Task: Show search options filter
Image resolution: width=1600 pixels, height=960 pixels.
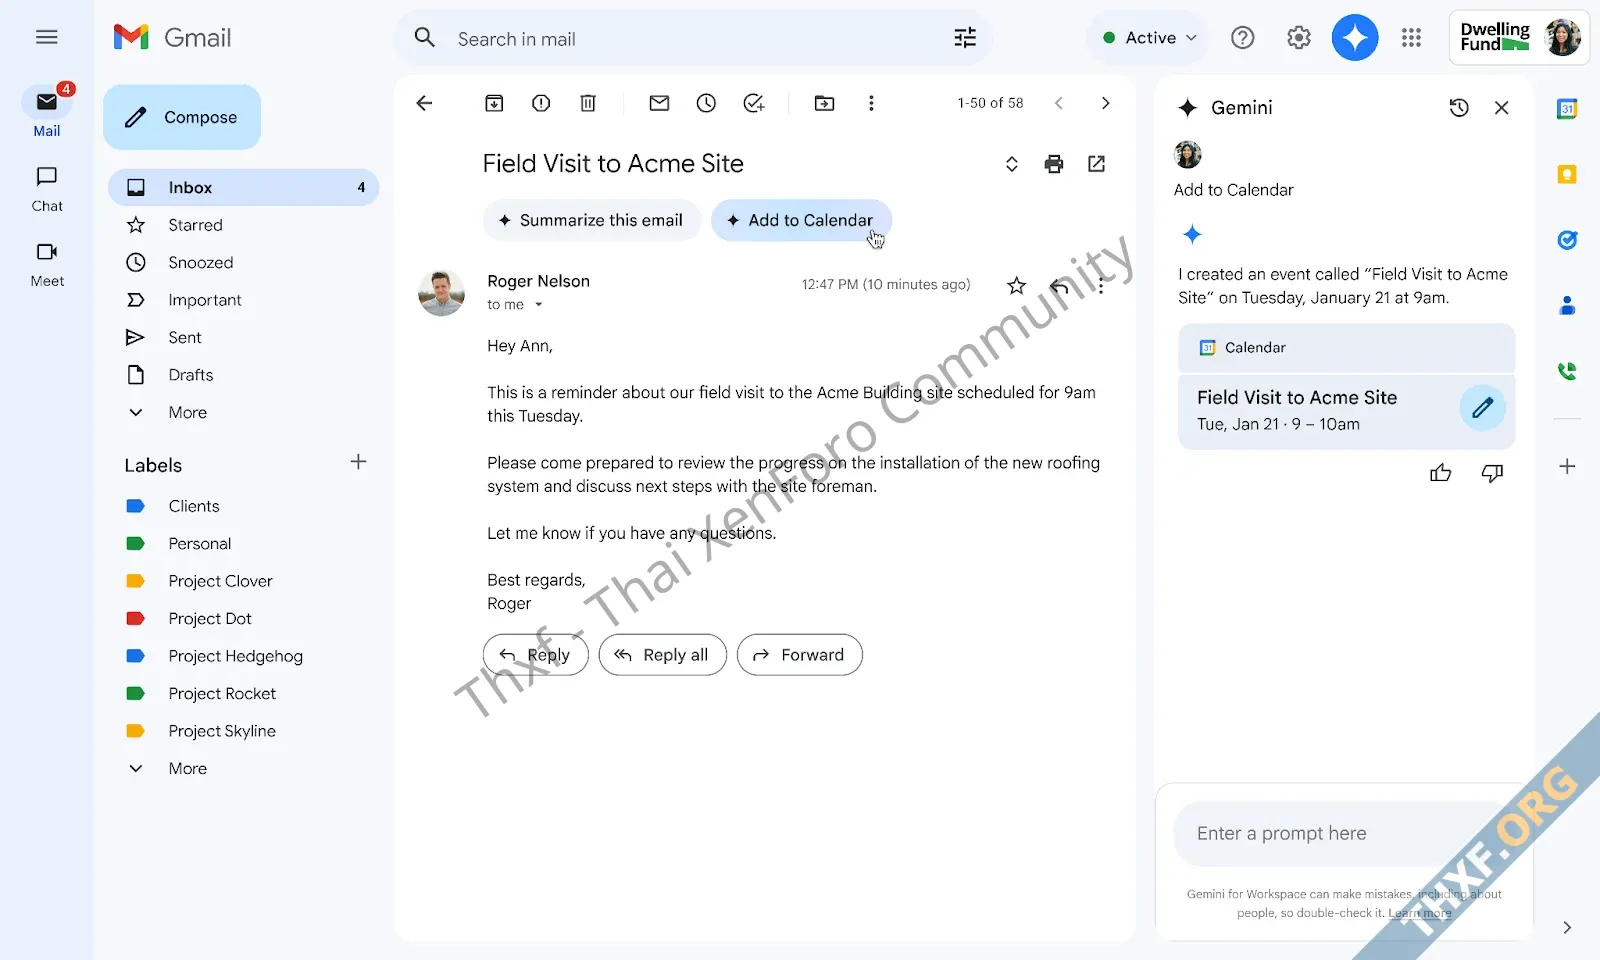Action: (965, 38)
